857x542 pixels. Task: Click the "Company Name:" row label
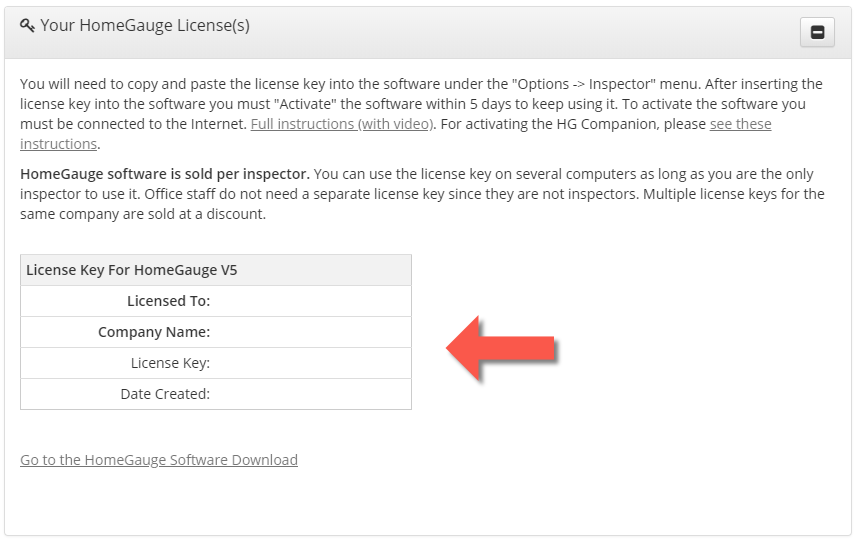coord(154,332)
